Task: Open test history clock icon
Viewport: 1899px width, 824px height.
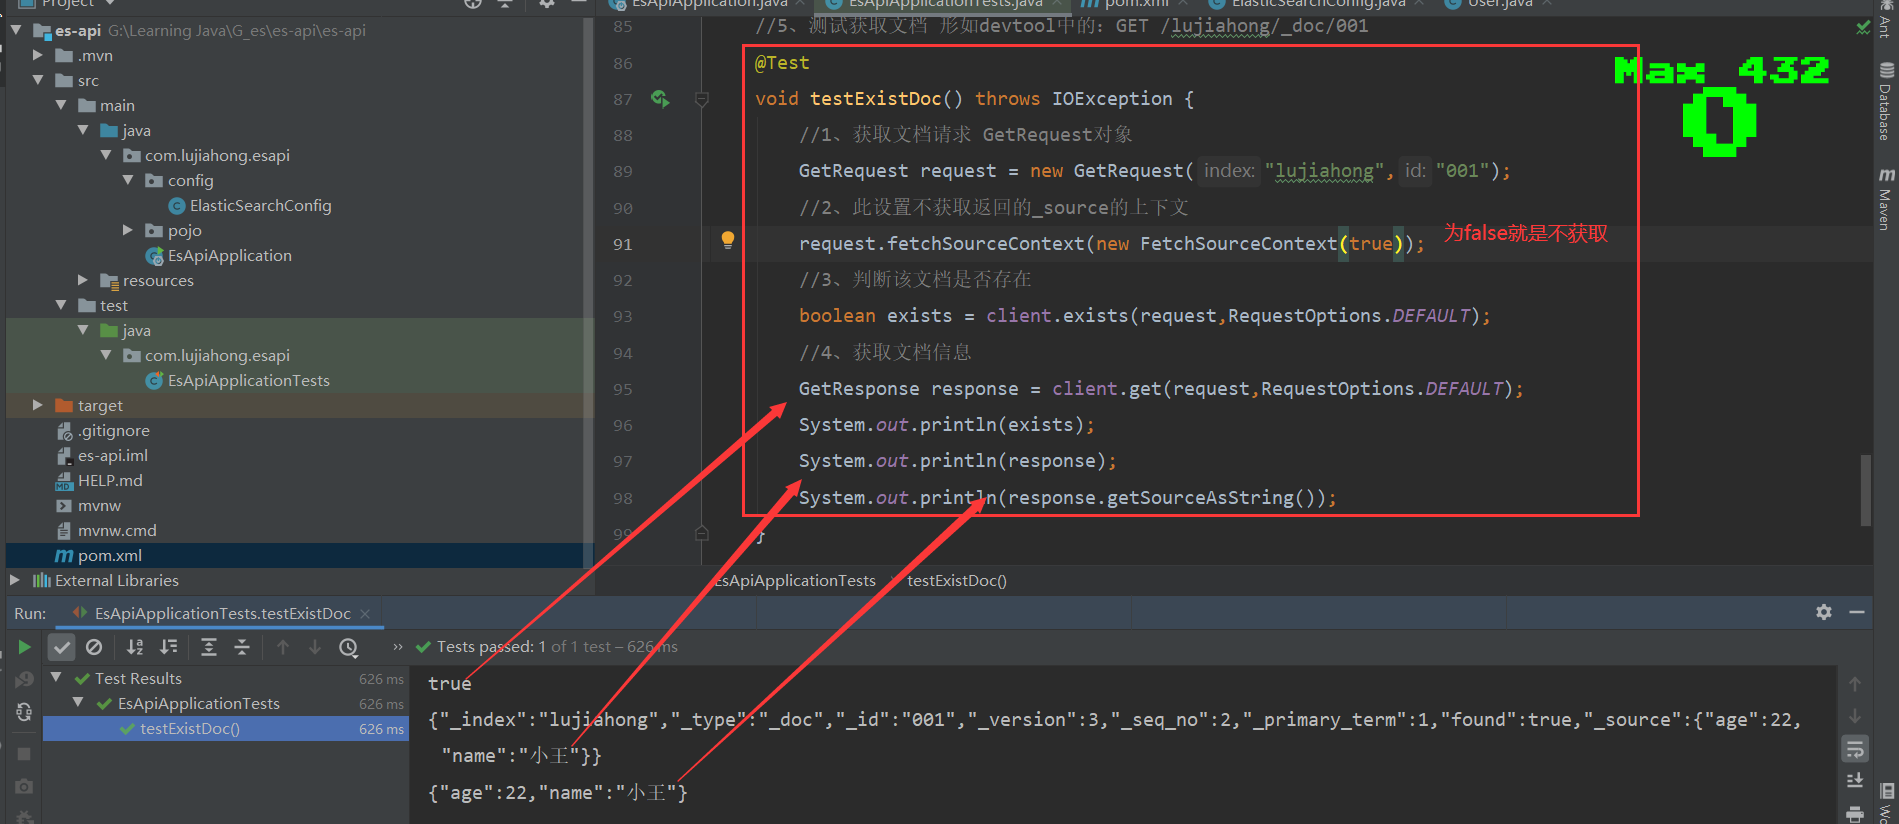Action: (x=348, y=647)
